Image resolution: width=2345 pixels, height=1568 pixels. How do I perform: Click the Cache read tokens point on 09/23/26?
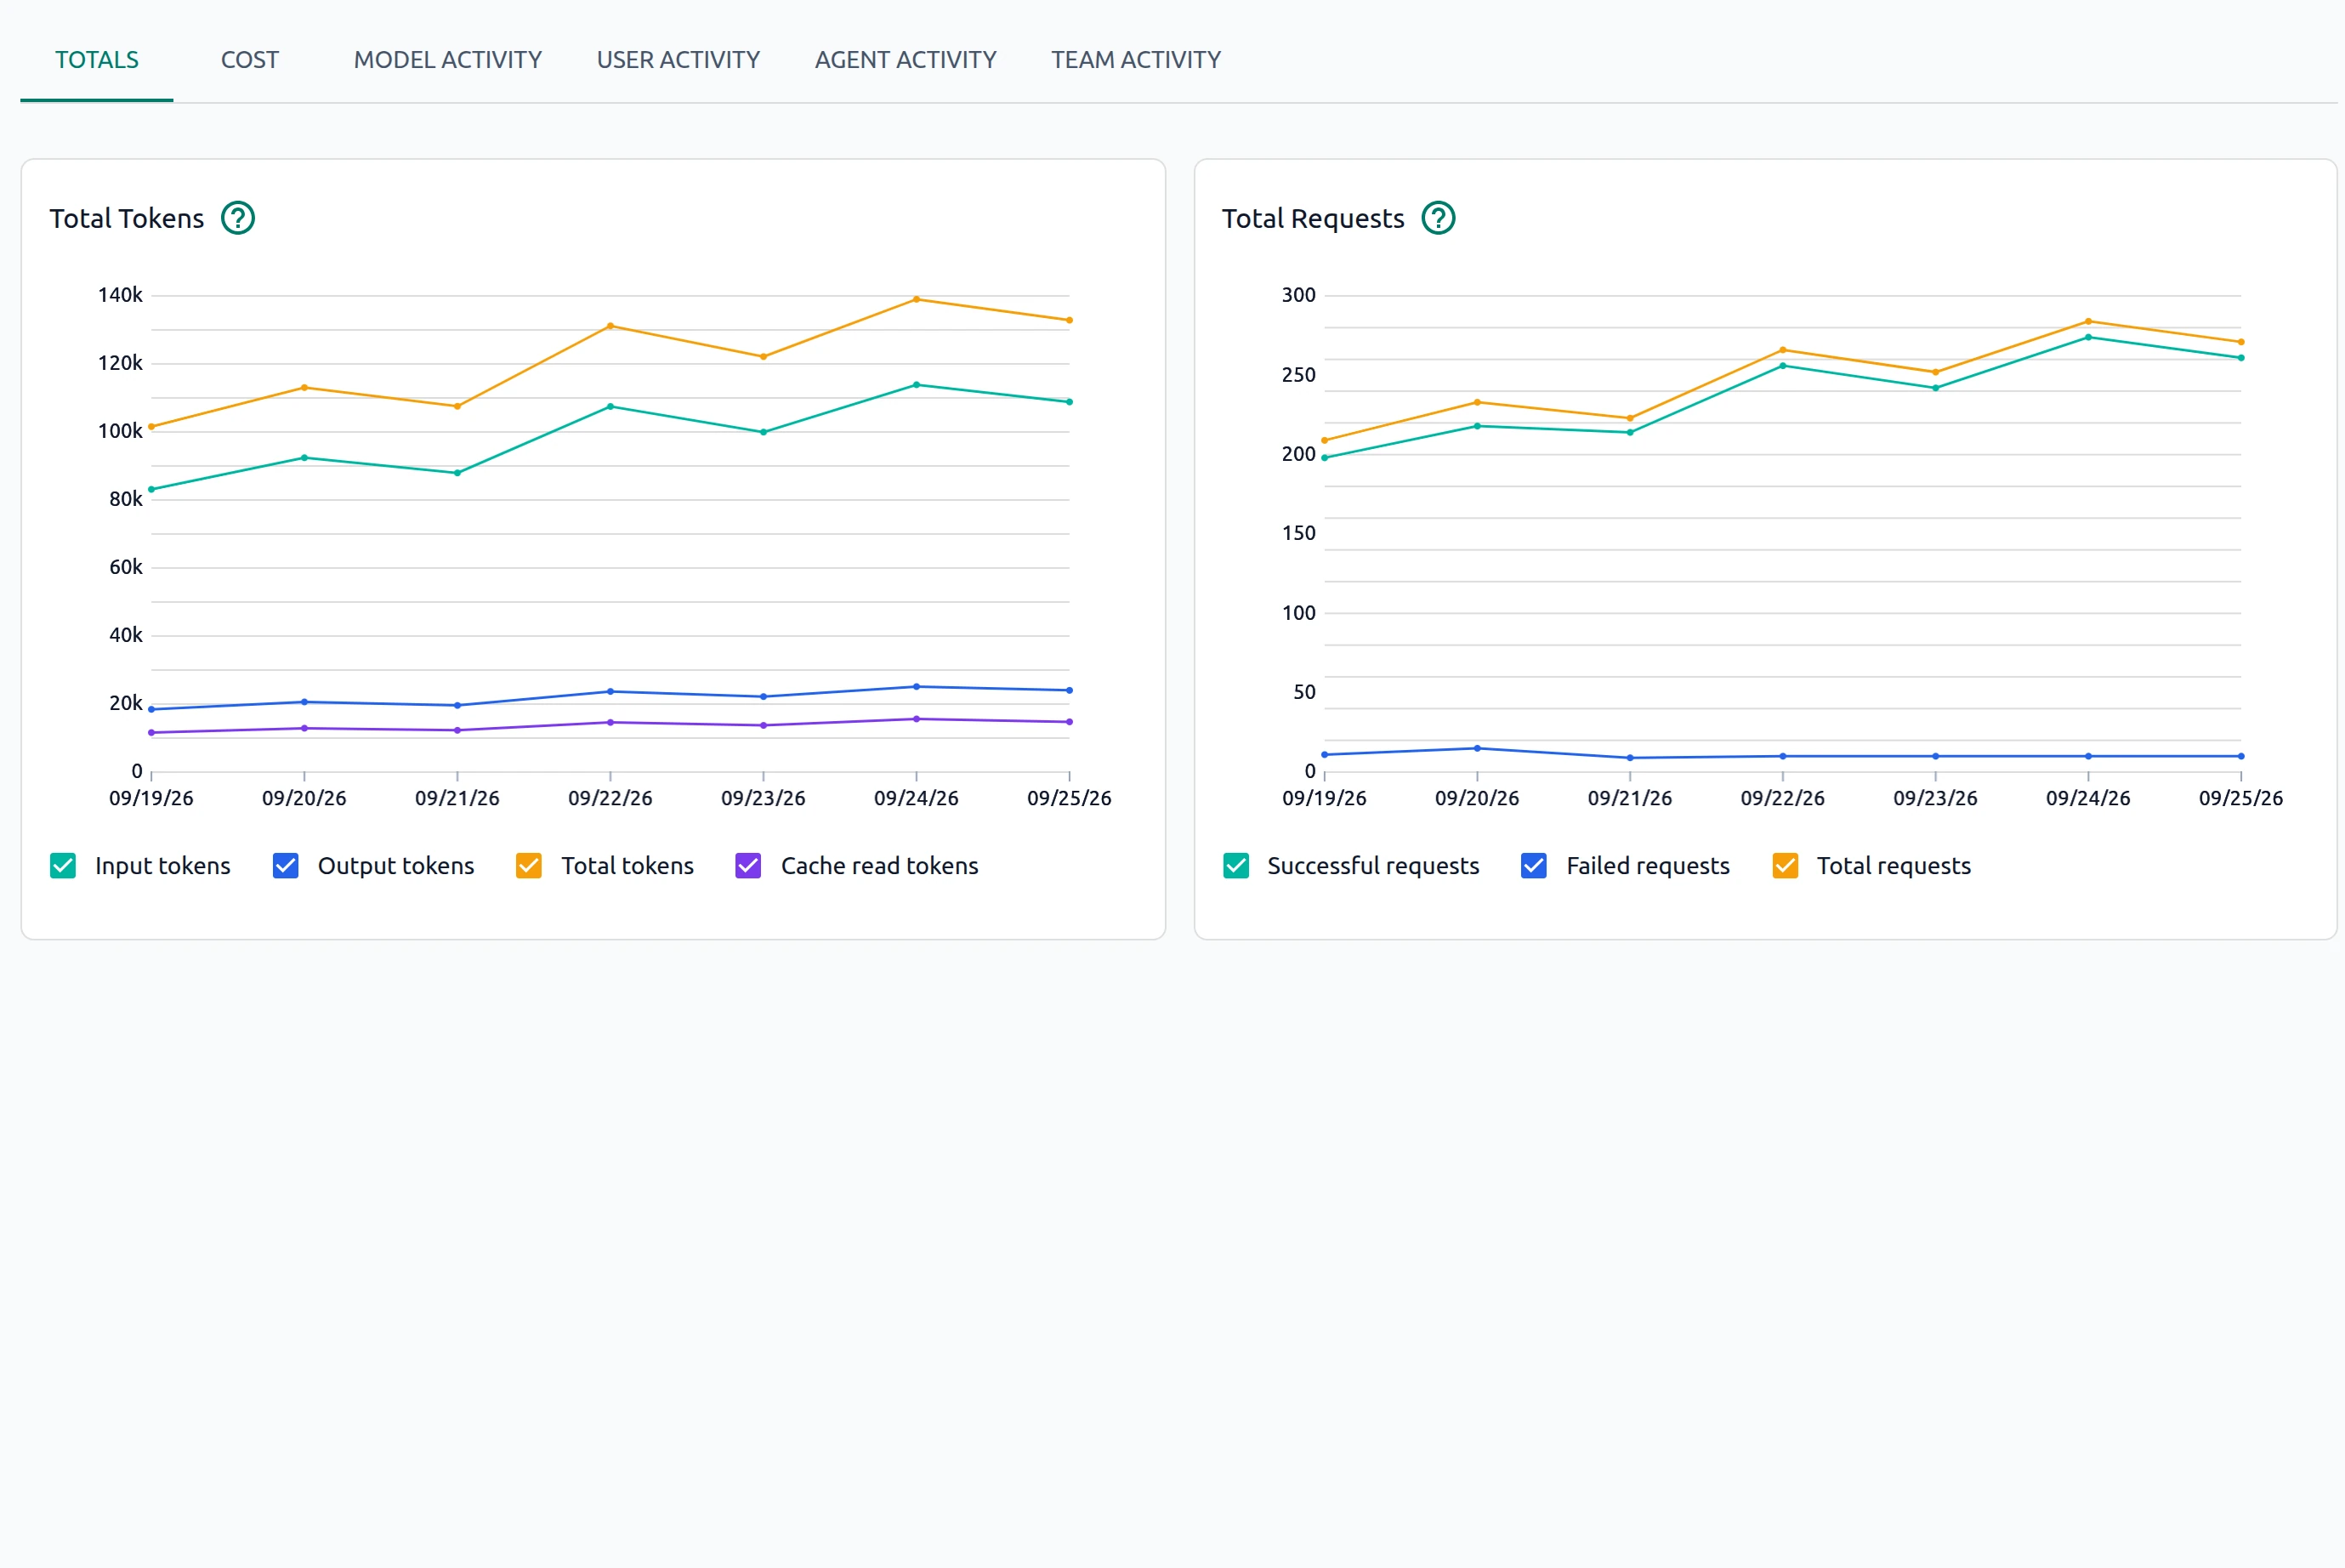763,726
